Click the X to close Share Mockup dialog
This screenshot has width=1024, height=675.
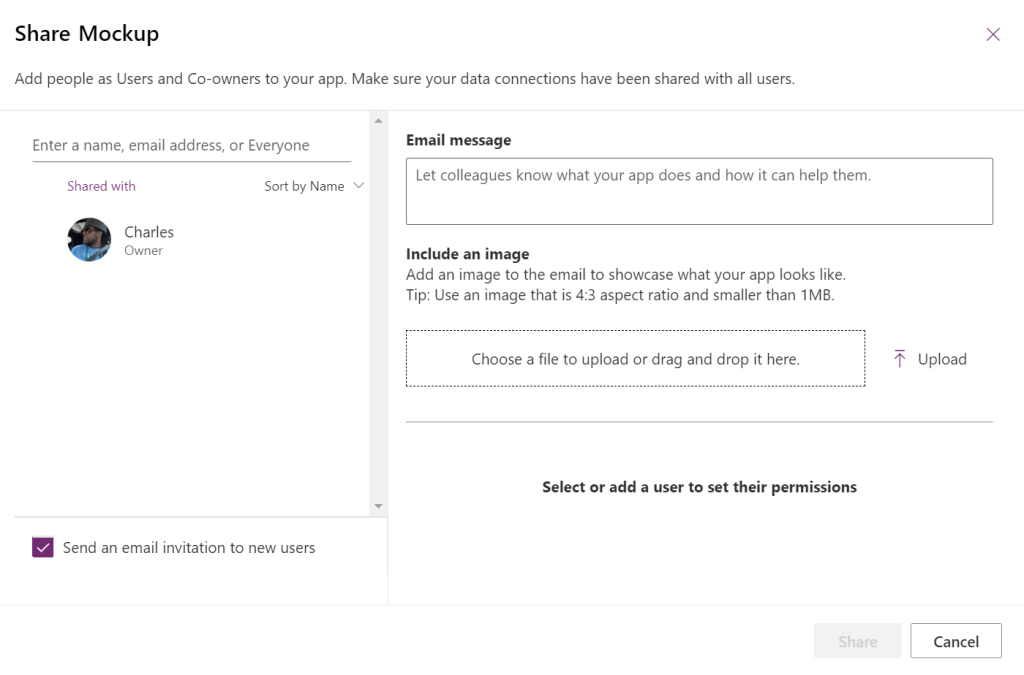tap(992, 33)
